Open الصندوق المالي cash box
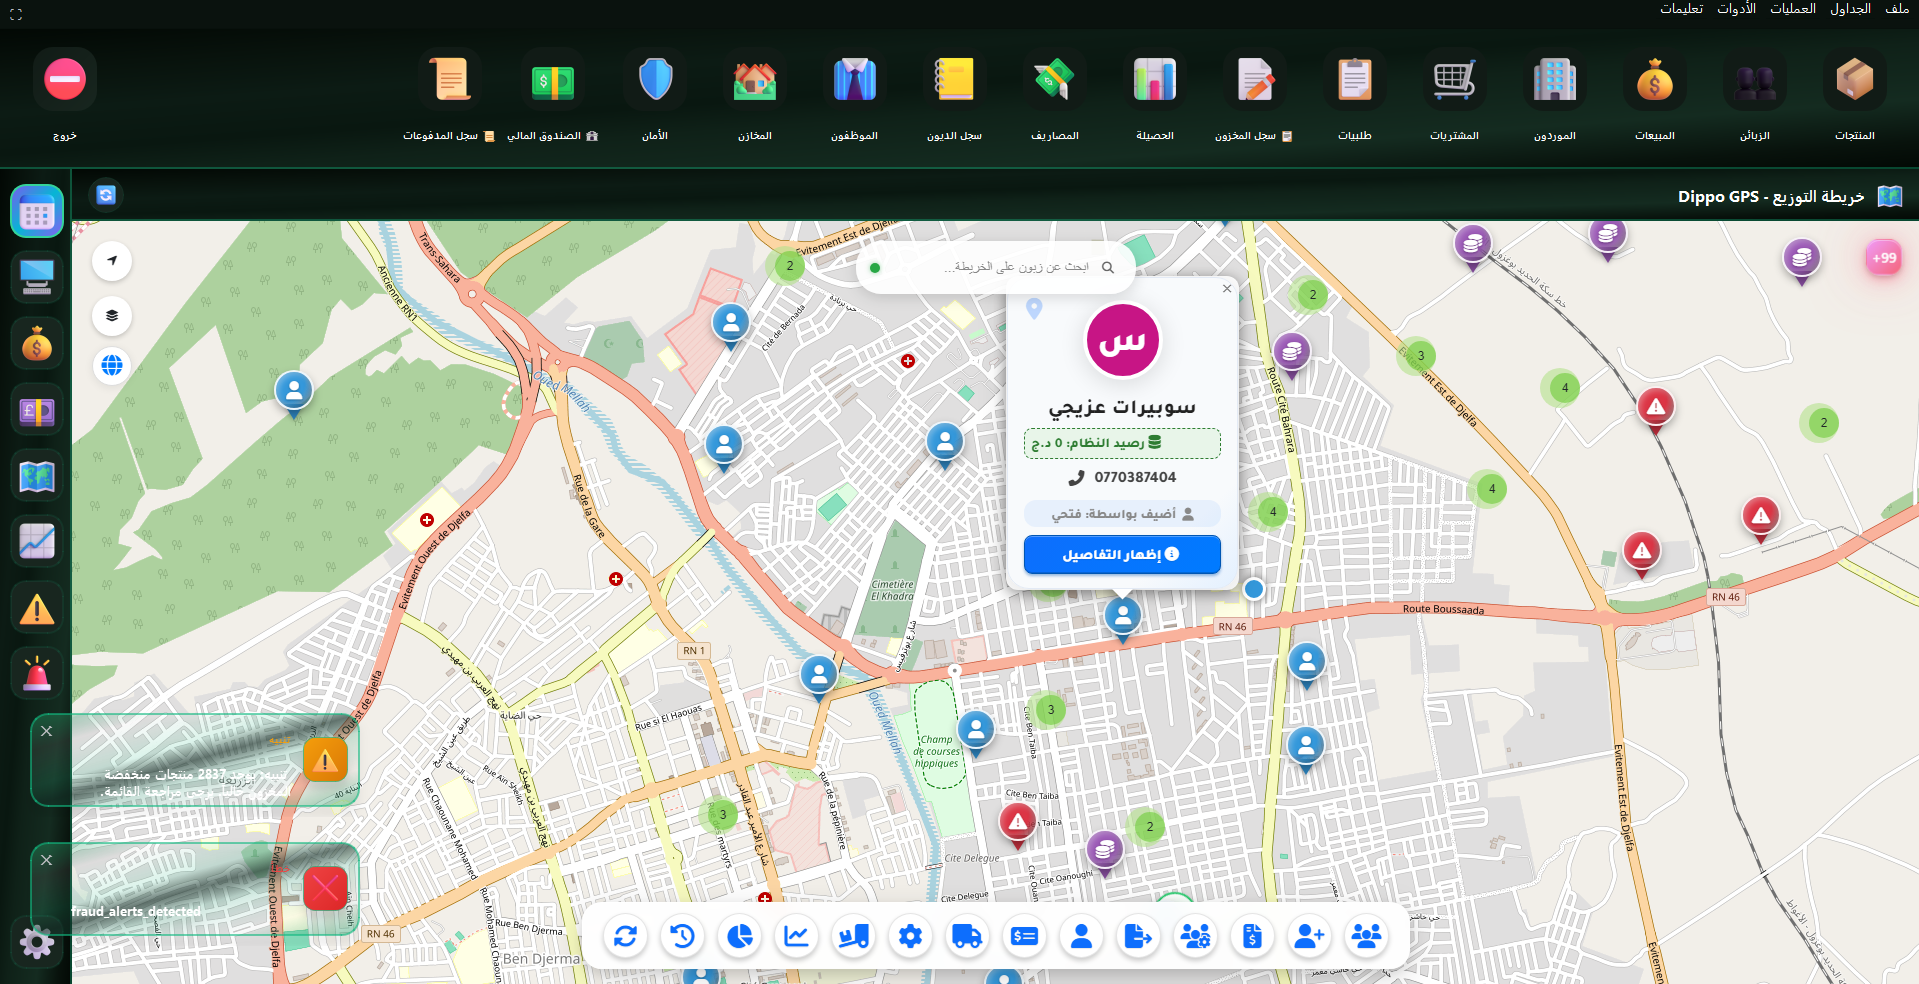 552,80
